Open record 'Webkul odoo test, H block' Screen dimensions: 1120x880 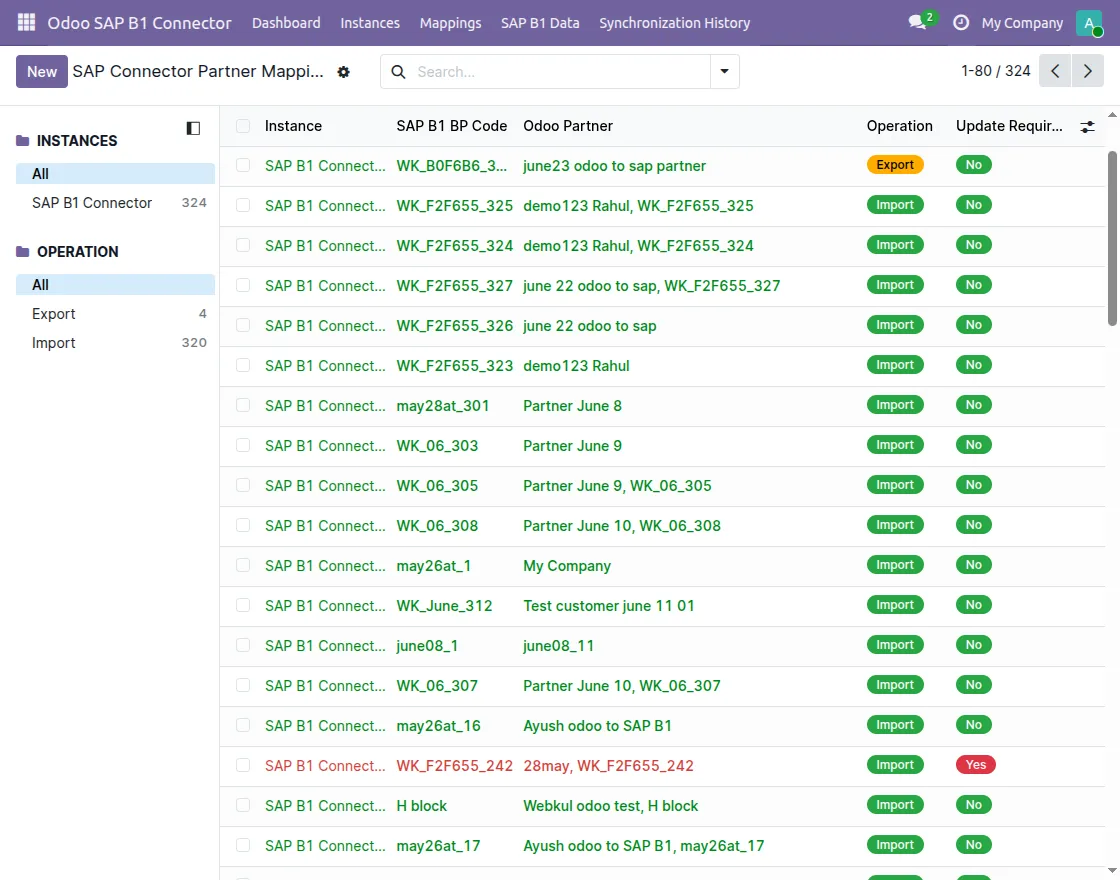(x=611, y=806)
